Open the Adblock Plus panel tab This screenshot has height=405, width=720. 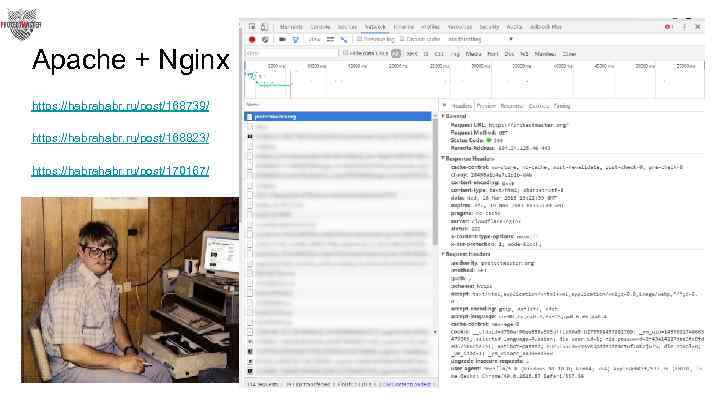pos(546,27)
